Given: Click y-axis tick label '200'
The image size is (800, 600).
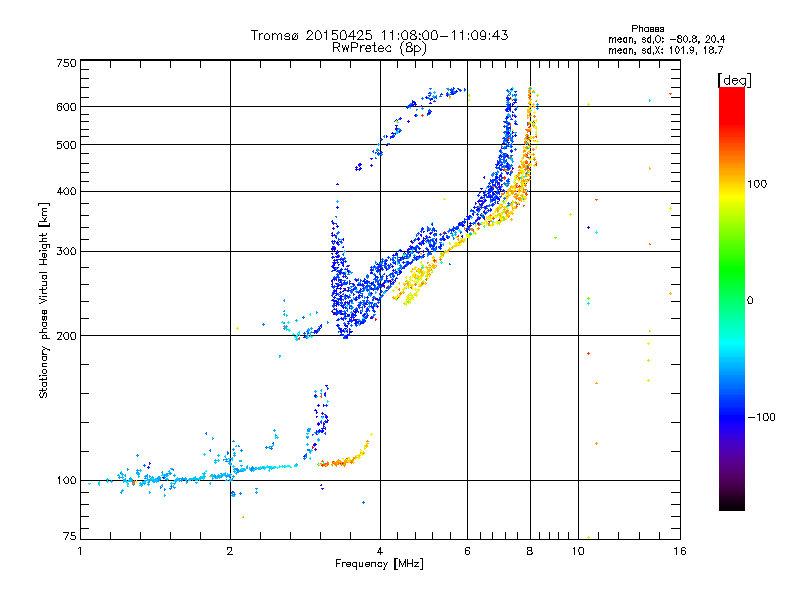Looking at the screenshot, I should (x=66, y=336).
